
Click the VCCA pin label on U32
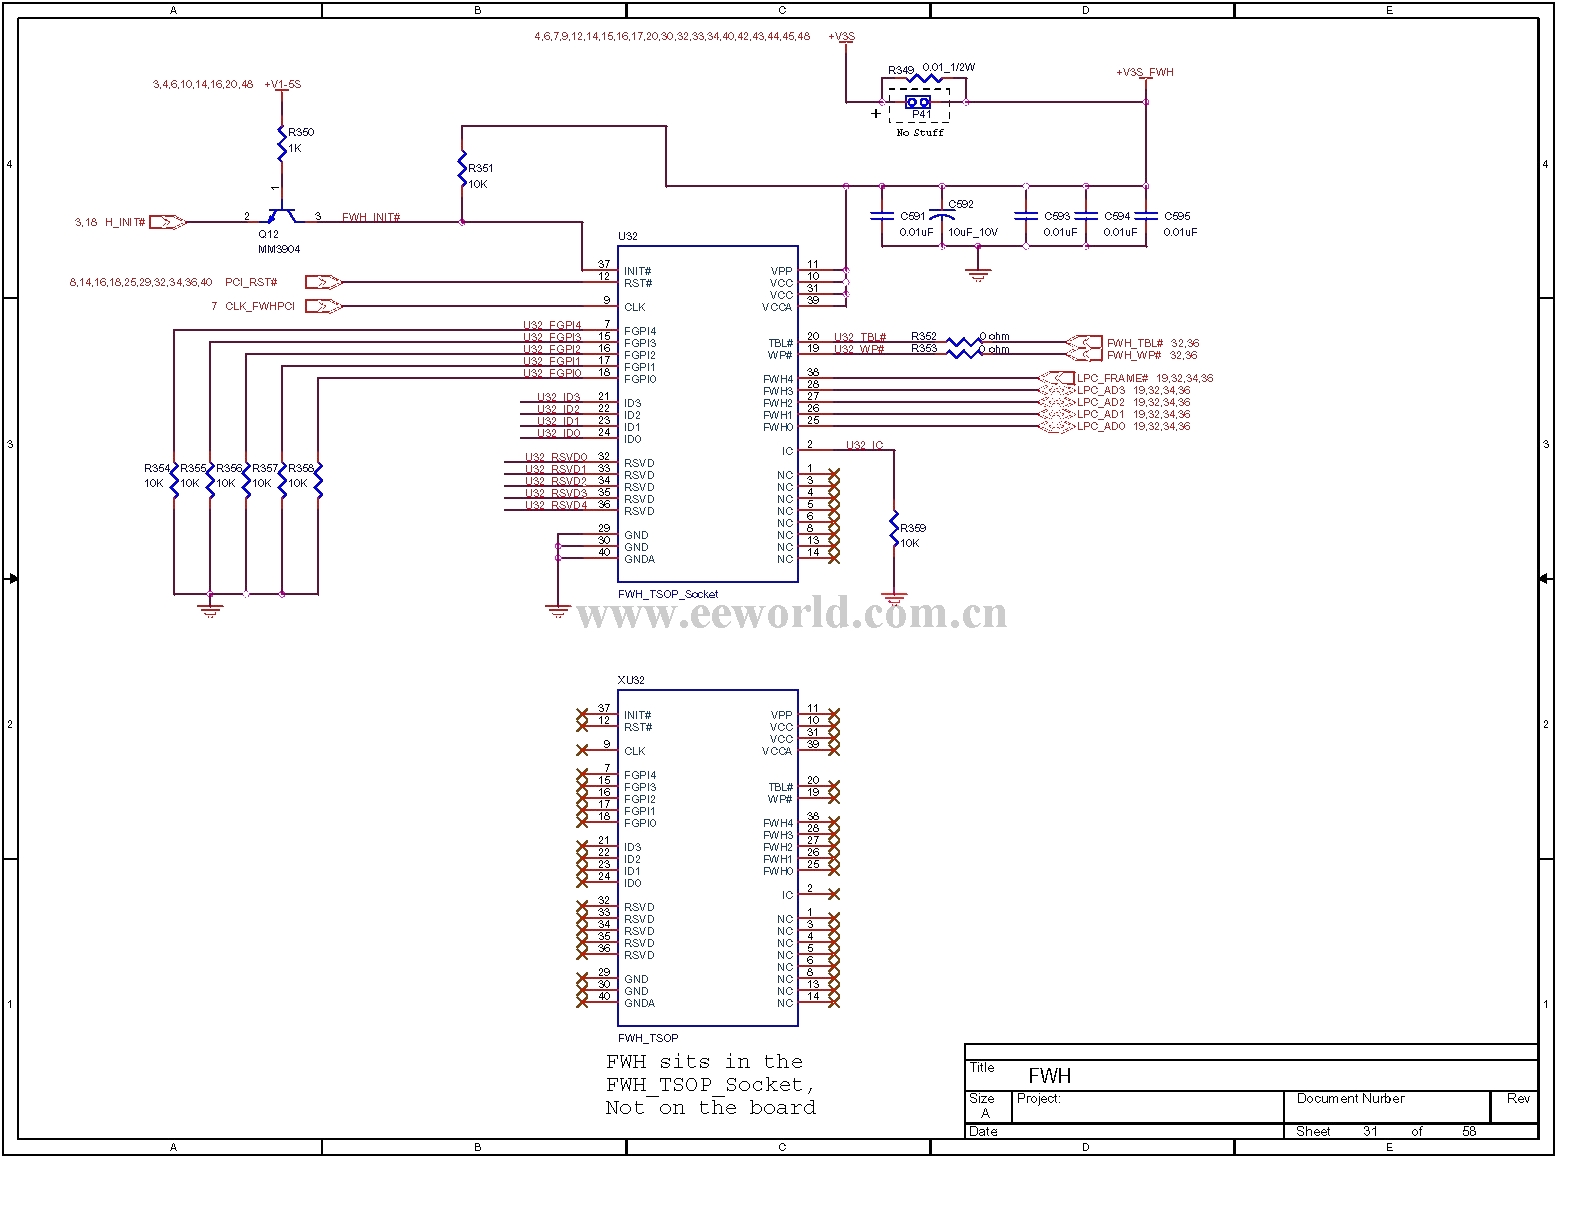click(x=778, y=307)
